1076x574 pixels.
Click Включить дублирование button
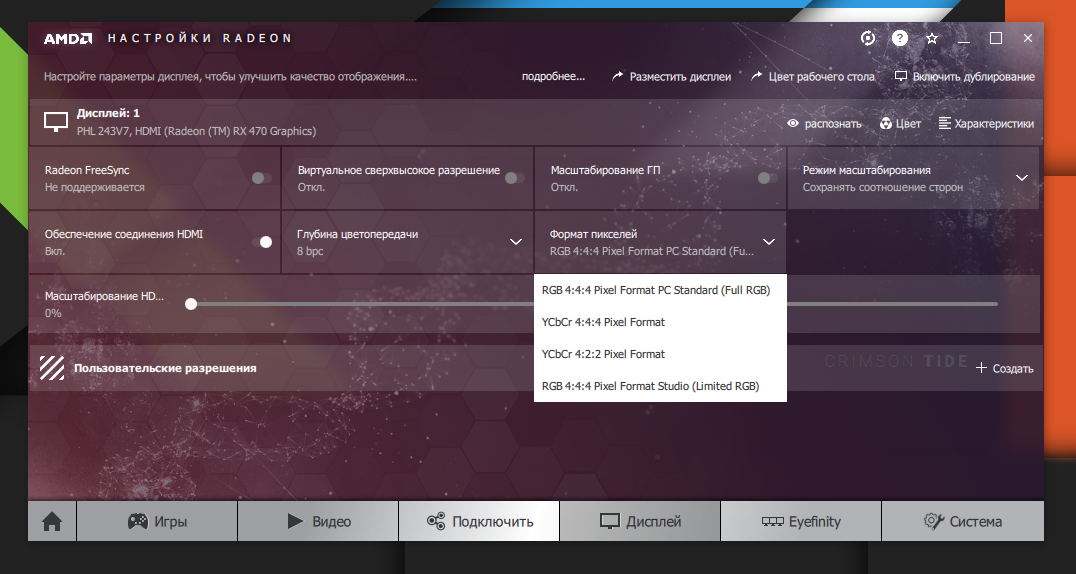click(965, 77)
